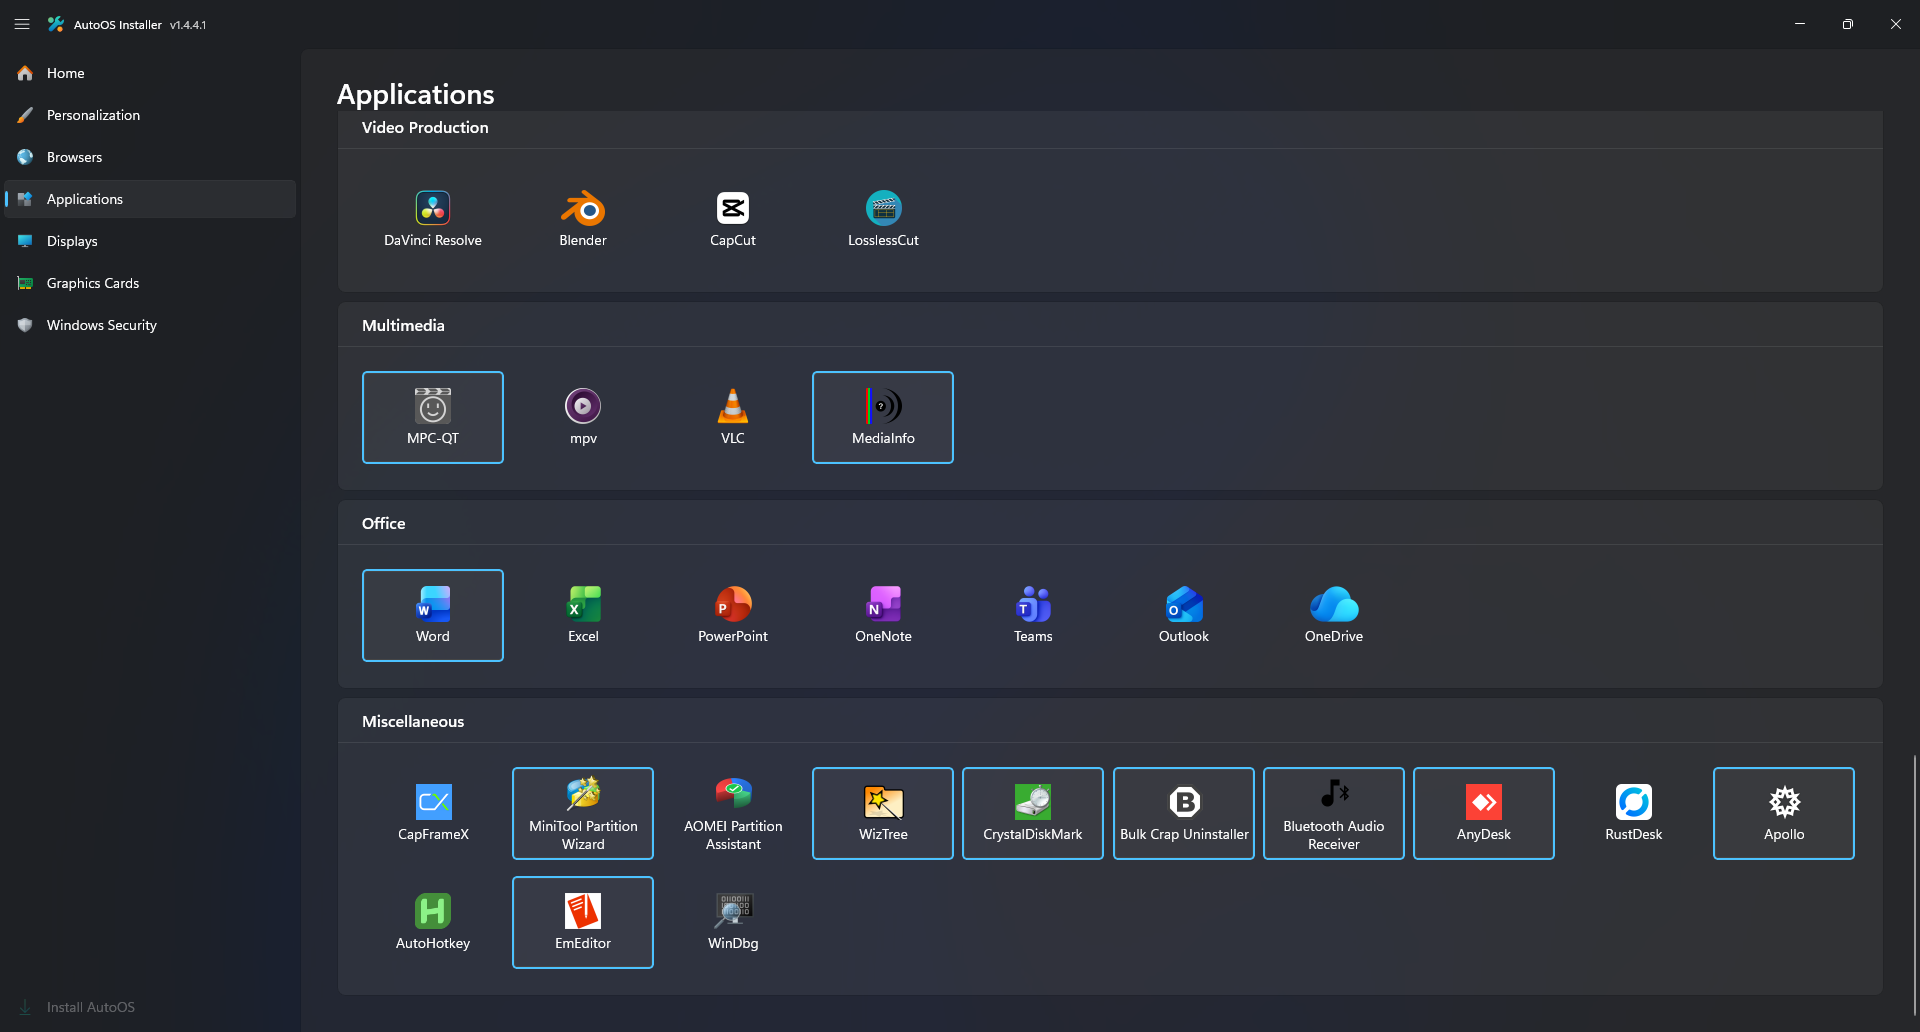Deselect the EmEditor tile

[x=583, y=922]
